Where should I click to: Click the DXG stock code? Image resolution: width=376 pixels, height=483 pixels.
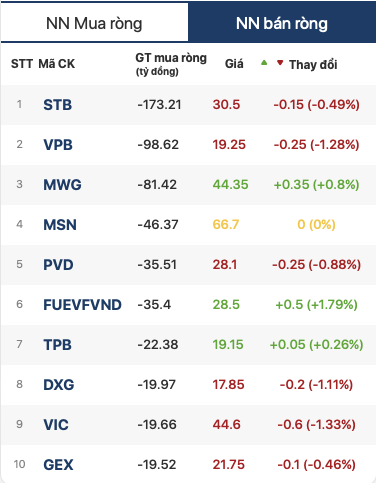click(59, 385)
